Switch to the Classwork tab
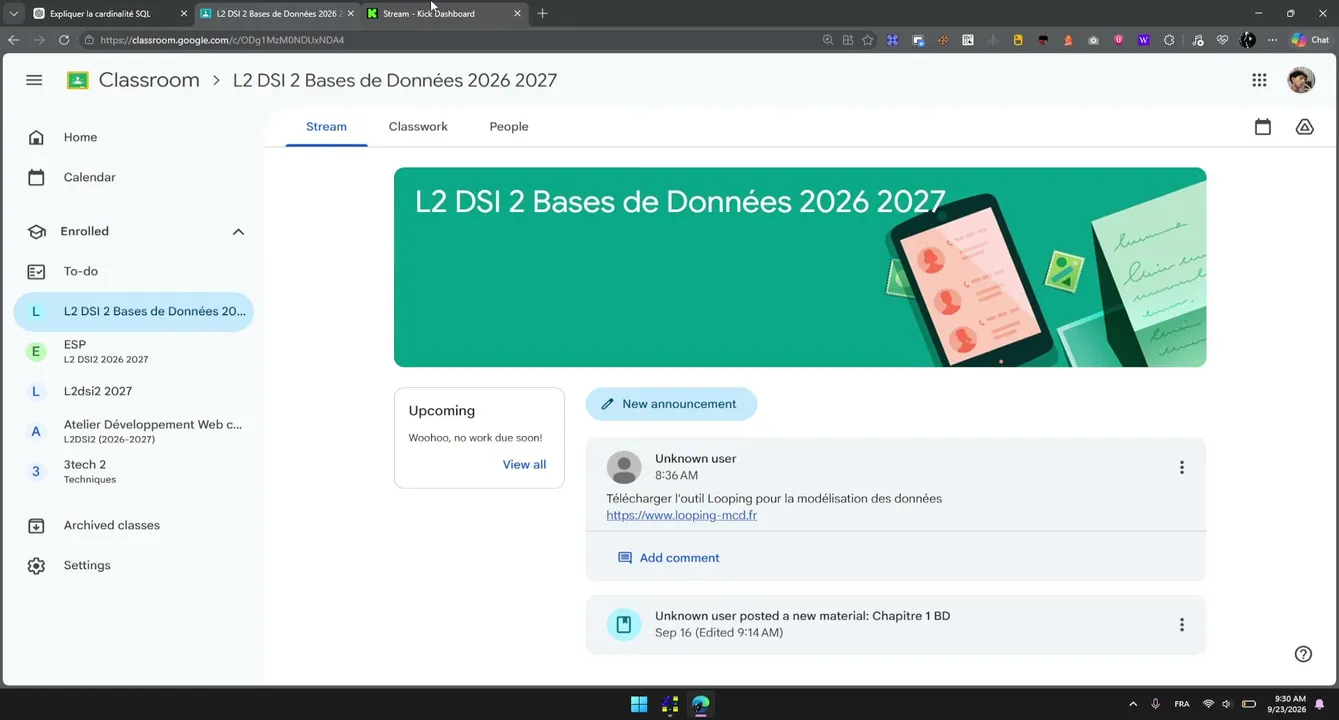The width and height of the screenshot is (1339, 720). [418, 127]
